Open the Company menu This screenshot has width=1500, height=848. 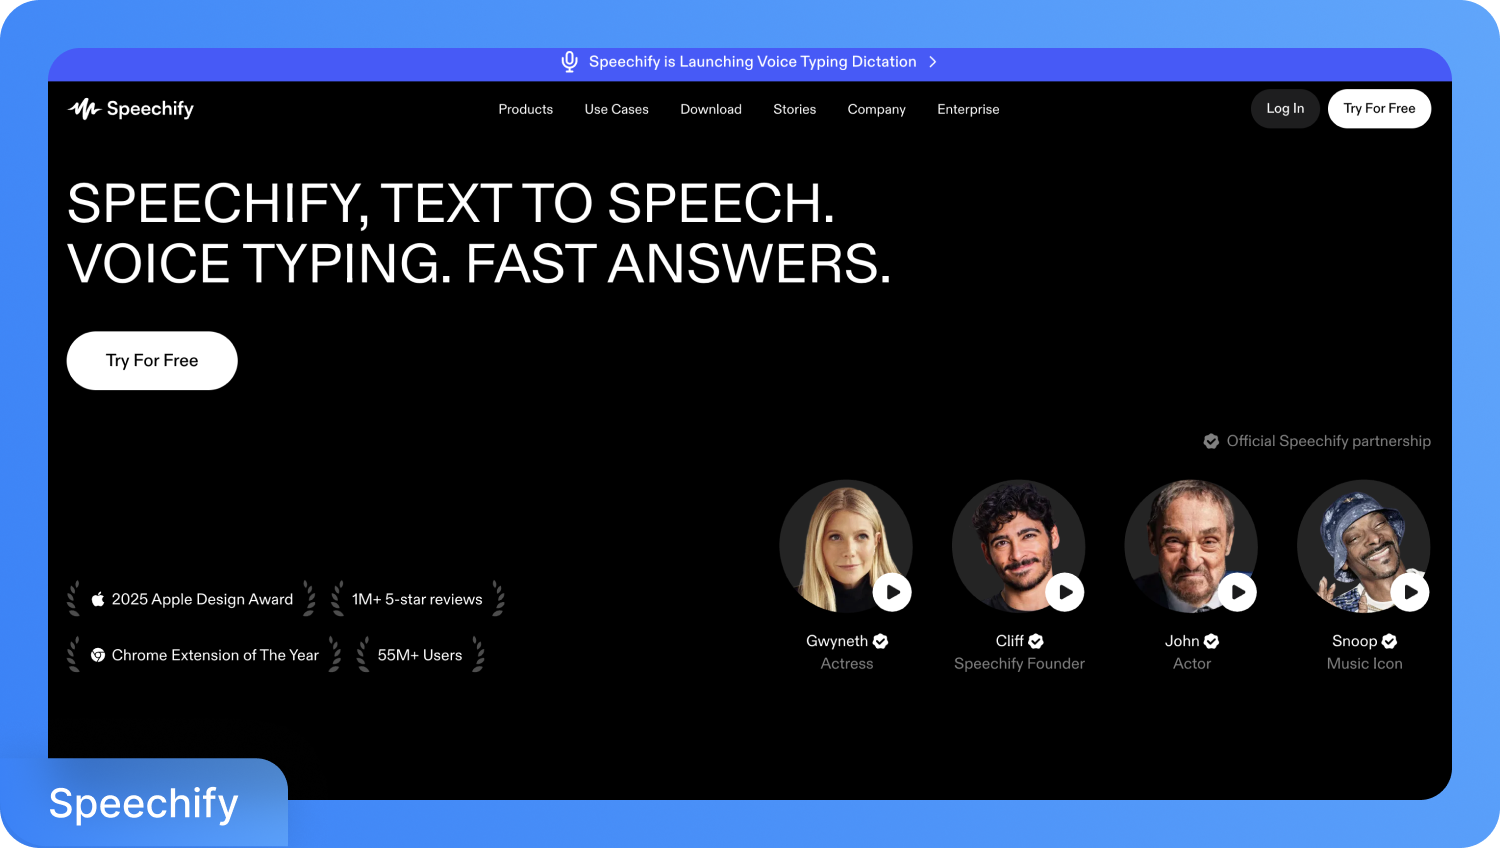[876, 109]
